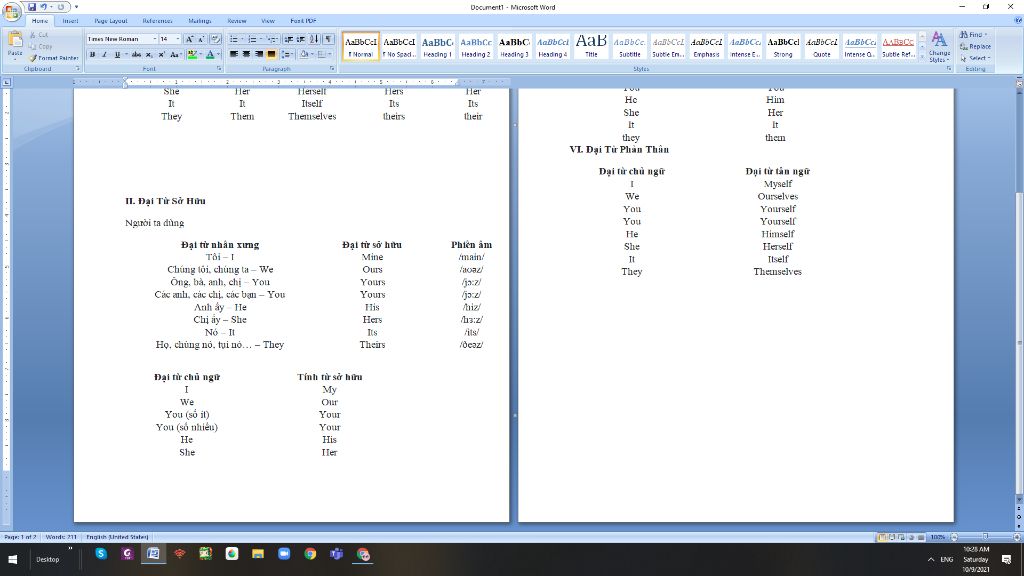
Task: Click the Office button
Action: (x=11, y=11)
